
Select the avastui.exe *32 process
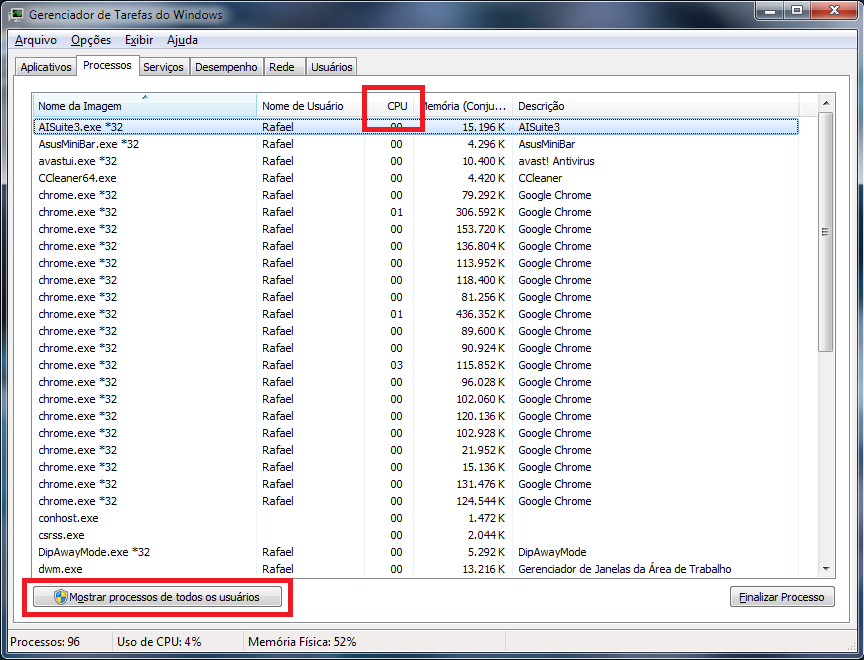[x=416, y=161]
